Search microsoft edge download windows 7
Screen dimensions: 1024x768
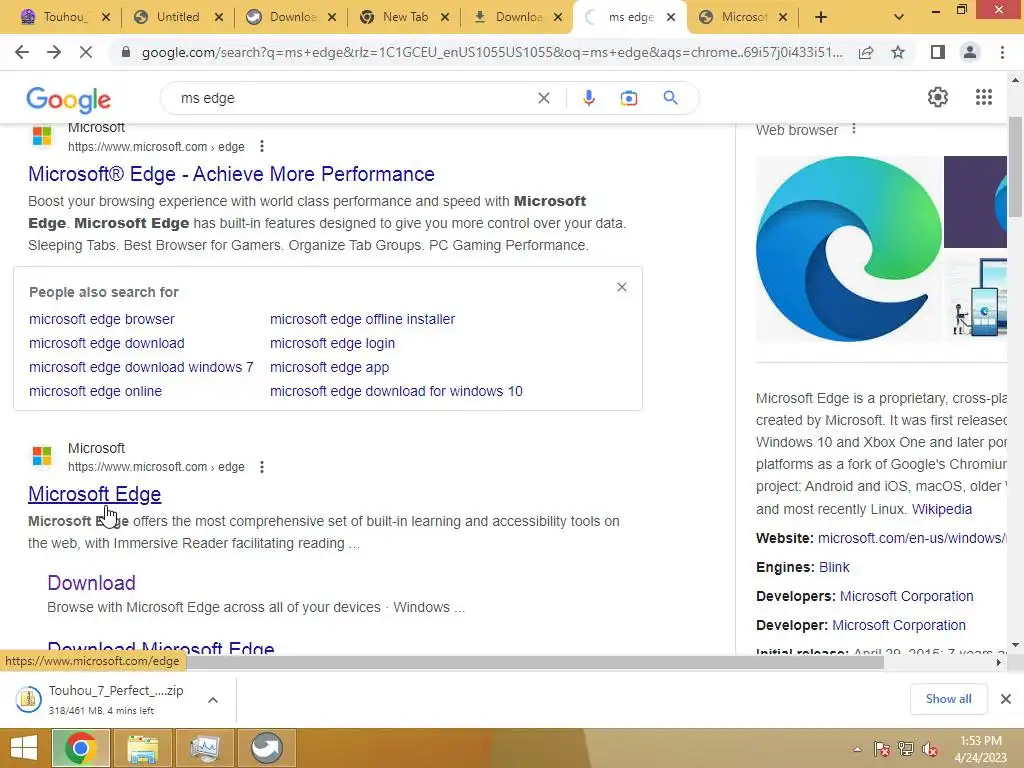point(141,368)
